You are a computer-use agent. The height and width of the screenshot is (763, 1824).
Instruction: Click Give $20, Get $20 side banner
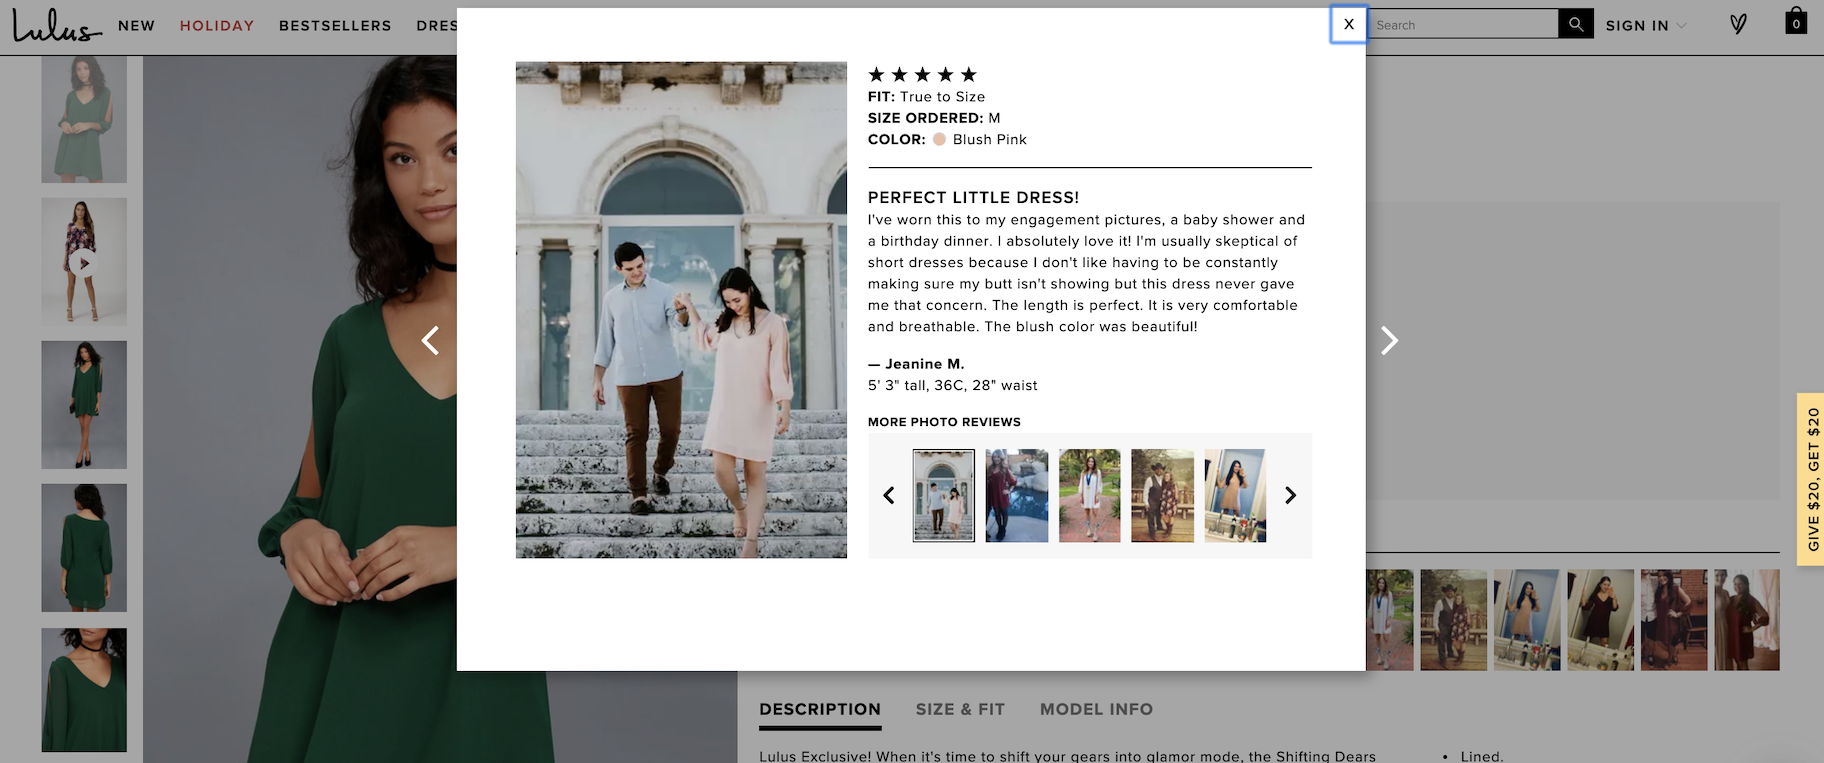pos(1811,480)
